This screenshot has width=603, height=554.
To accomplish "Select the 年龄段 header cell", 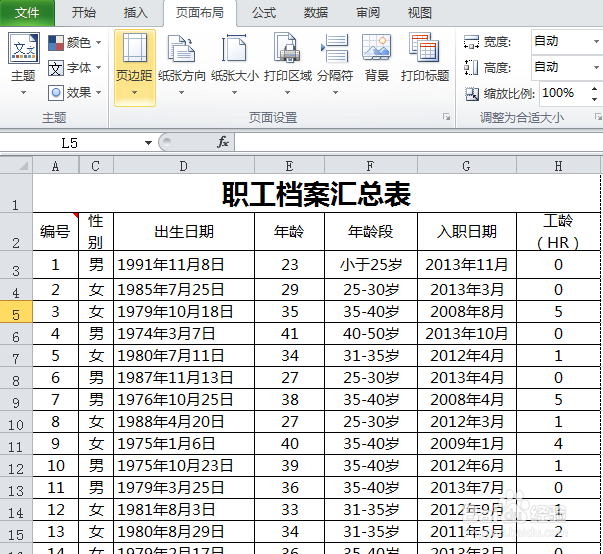I will (371, 232).
